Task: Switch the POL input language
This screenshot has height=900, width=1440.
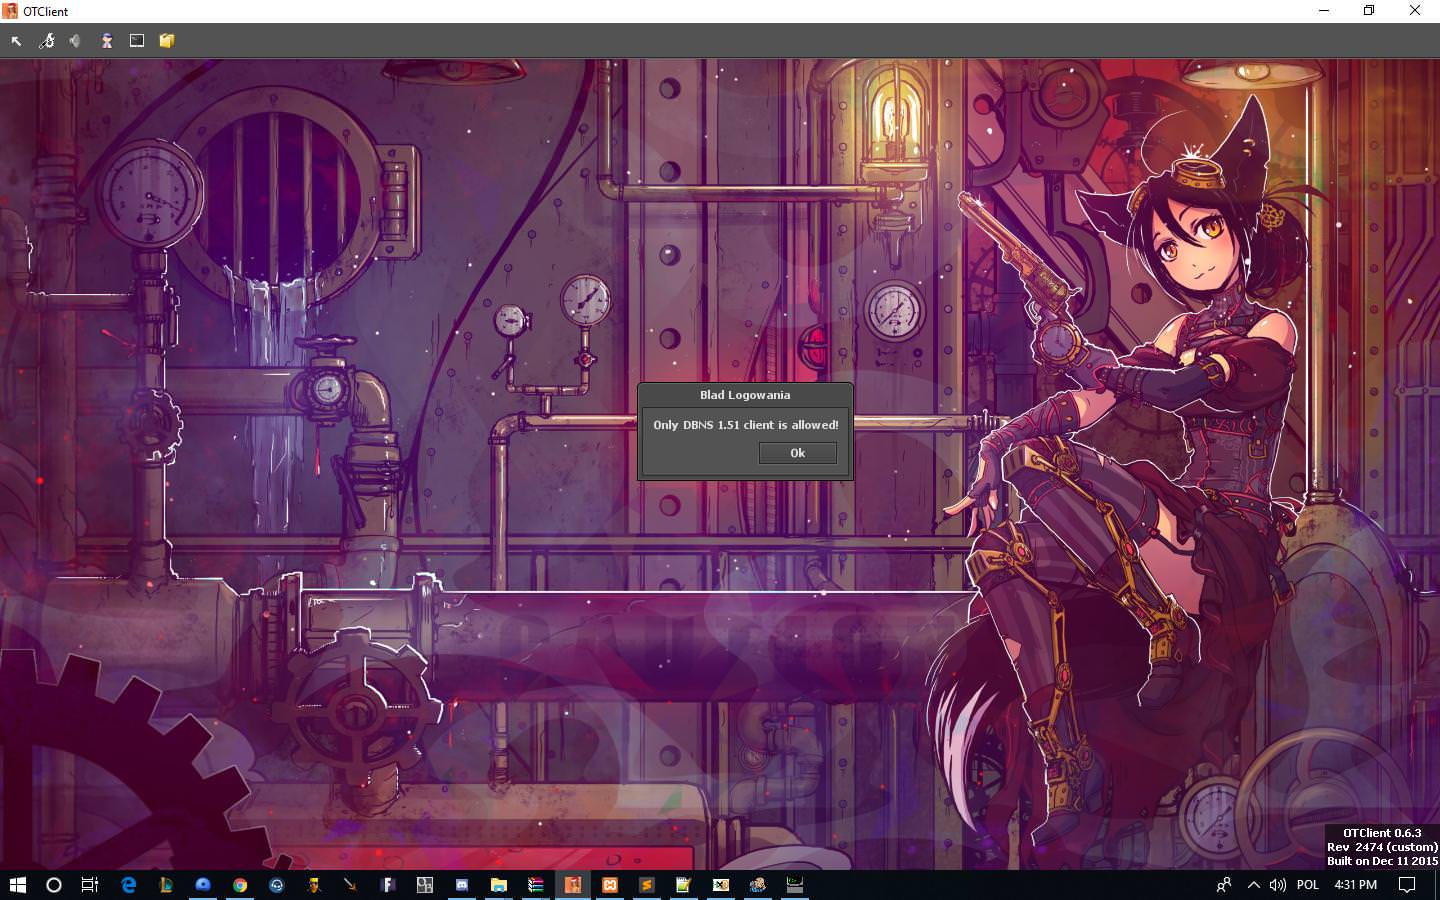Action: pos(1307,885)
